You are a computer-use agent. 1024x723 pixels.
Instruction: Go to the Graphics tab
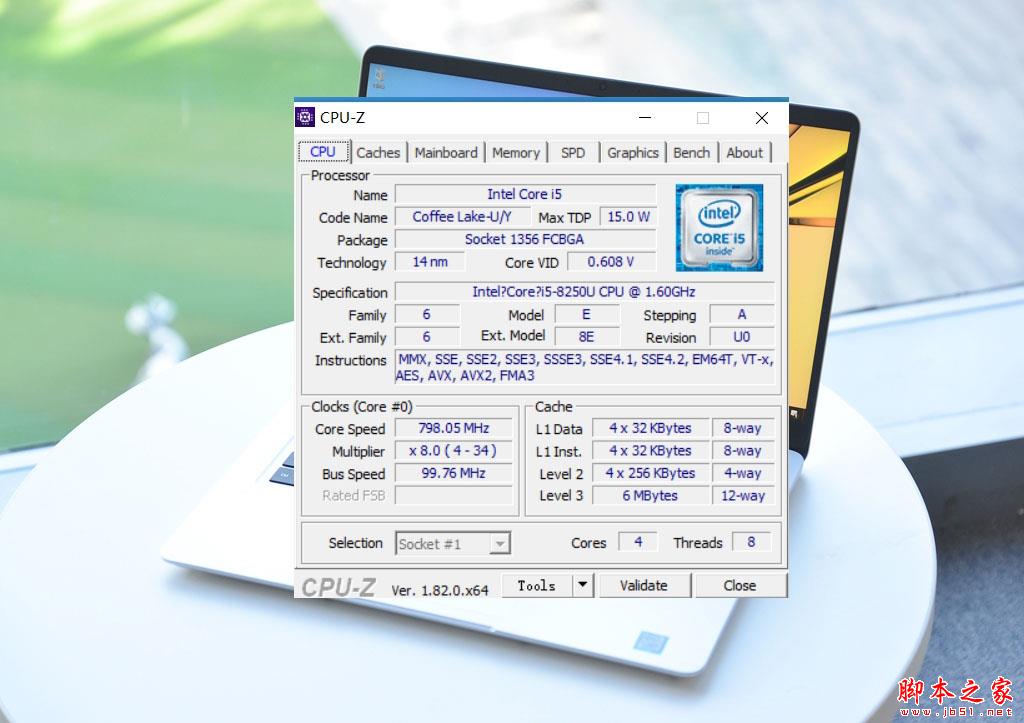click(x=633, y=153)
